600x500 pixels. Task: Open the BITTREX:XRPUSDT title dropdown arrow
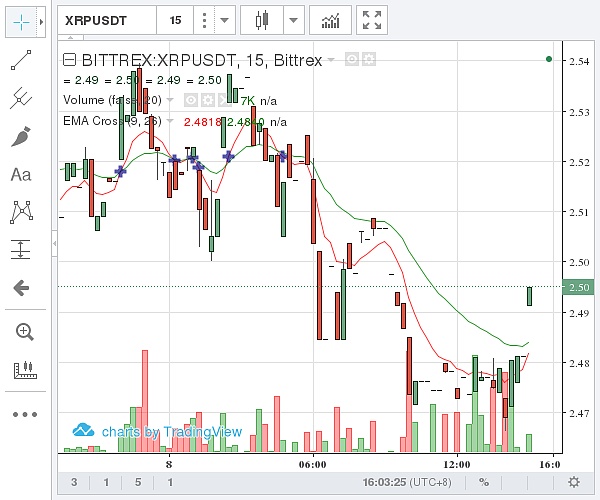pos(331,60)
